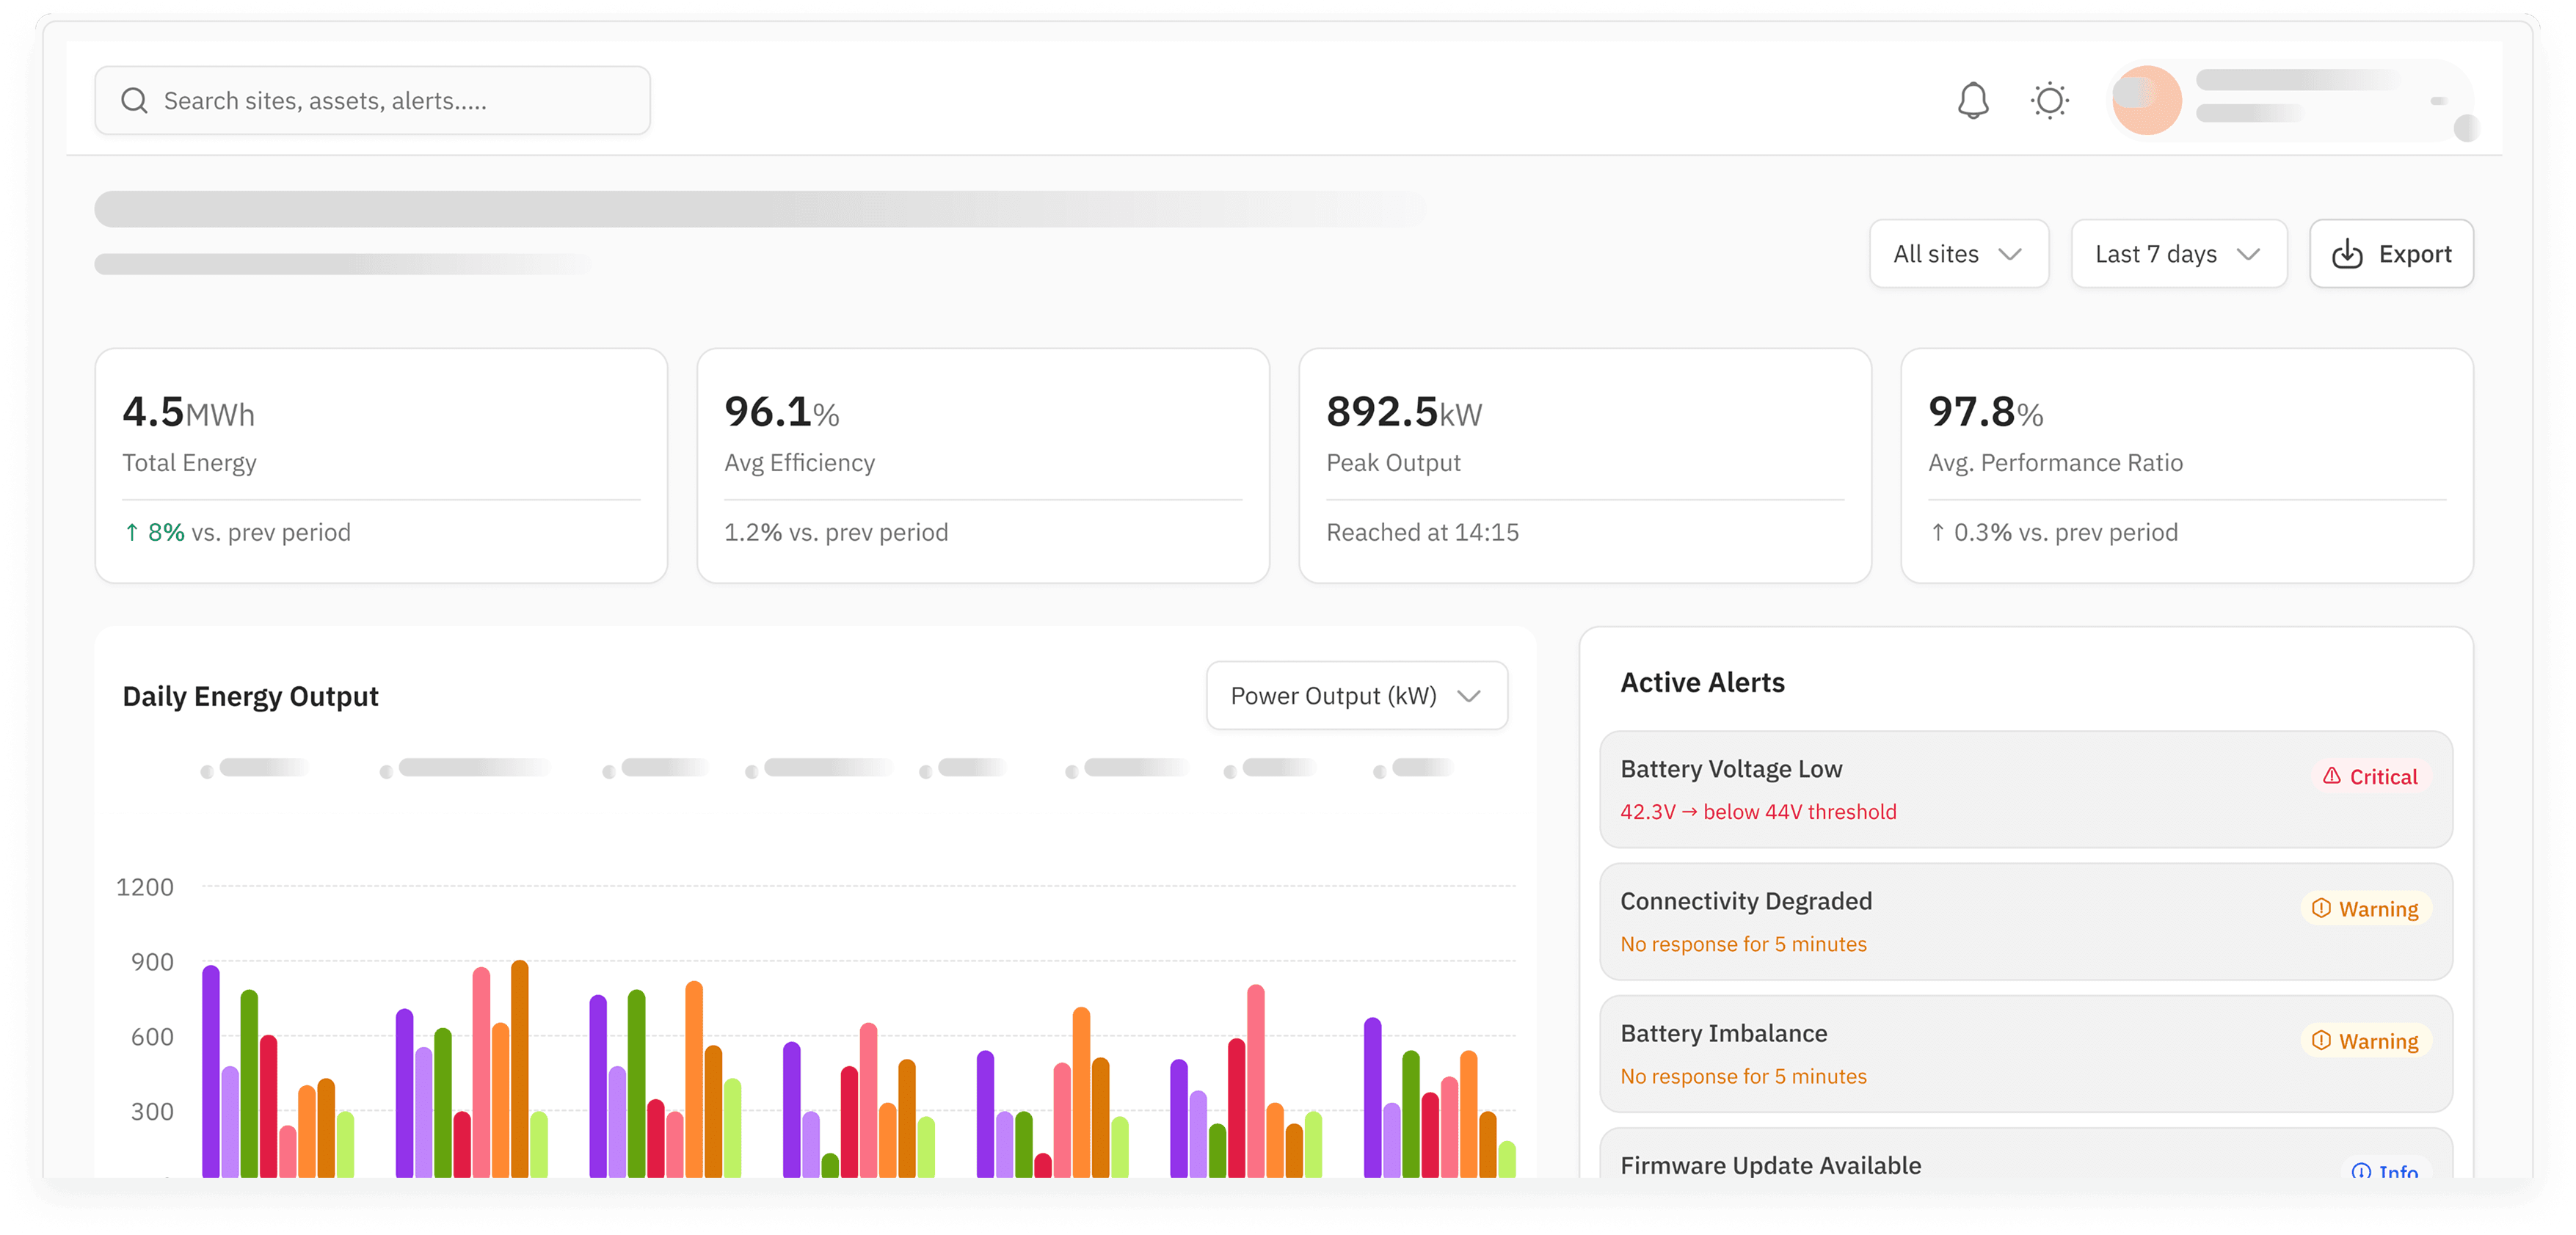Screen dimensions: 2576x1235
Task: Click the 1.2% vs. prev period text
Action: pos(836,532)
